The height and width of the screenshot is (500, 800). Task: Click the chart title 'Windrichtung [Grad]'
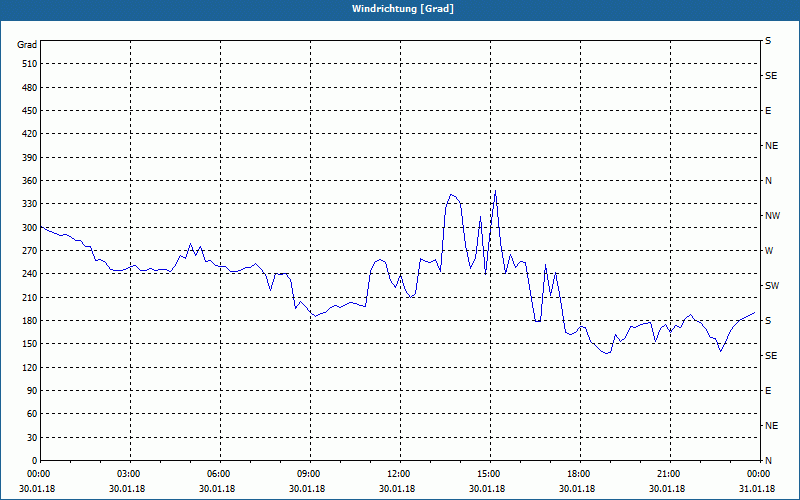(403, 9)
